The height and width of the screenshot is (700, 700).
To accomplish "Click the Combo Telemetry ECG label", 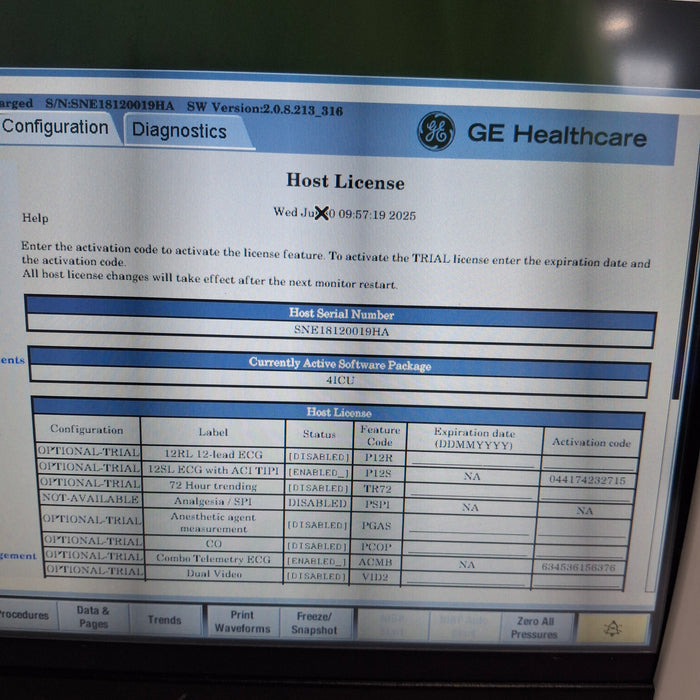I will click(x=213, y=559).
